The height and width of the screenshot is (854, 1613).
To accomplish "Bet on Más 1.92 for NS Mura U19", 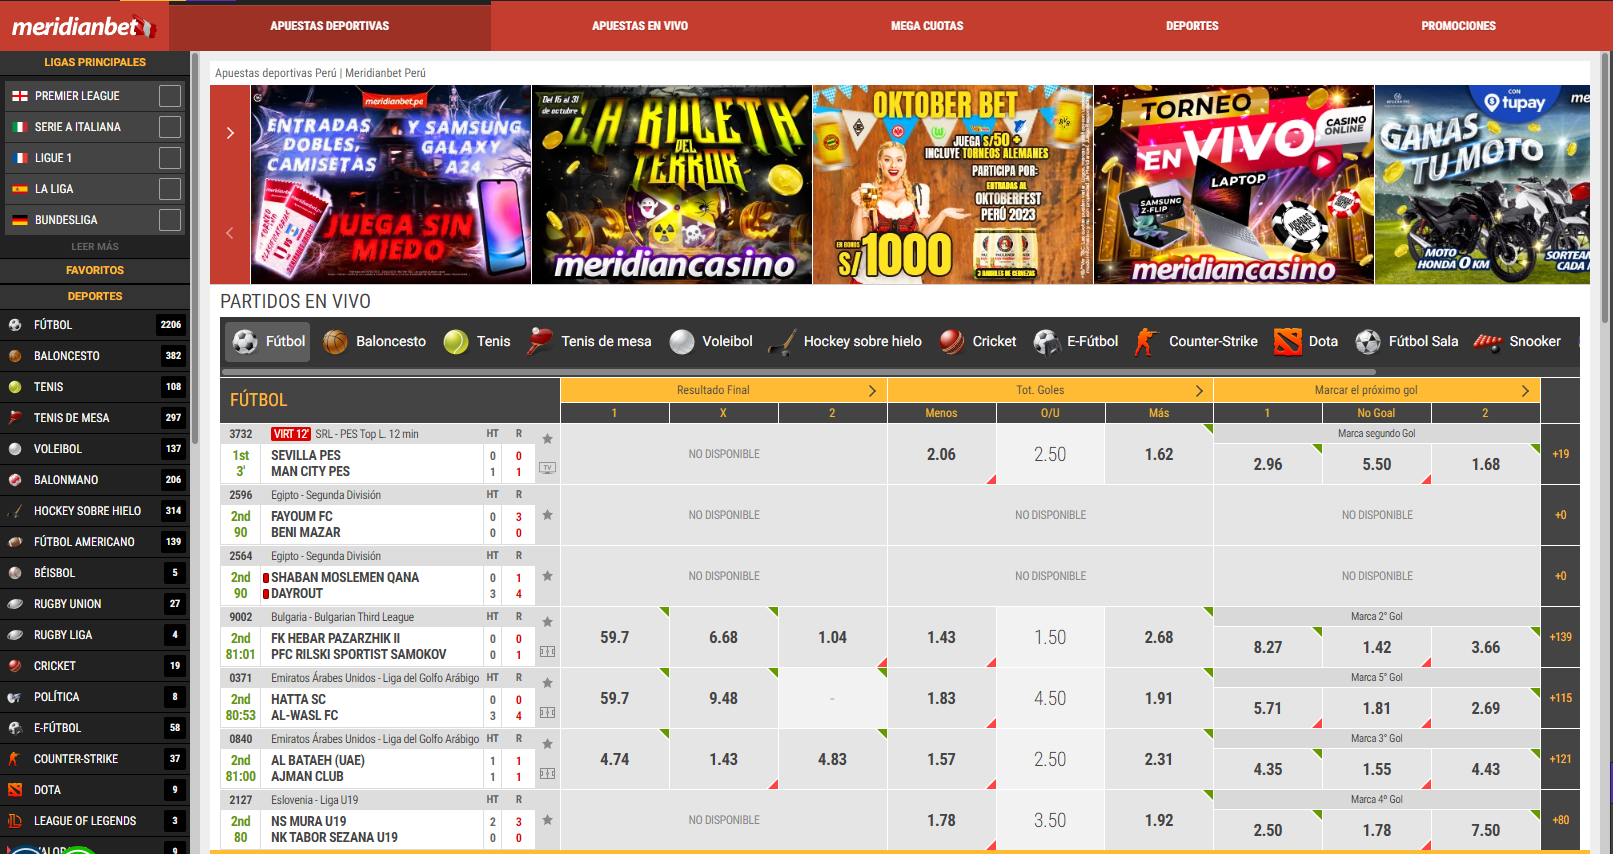I will 1159,820.
